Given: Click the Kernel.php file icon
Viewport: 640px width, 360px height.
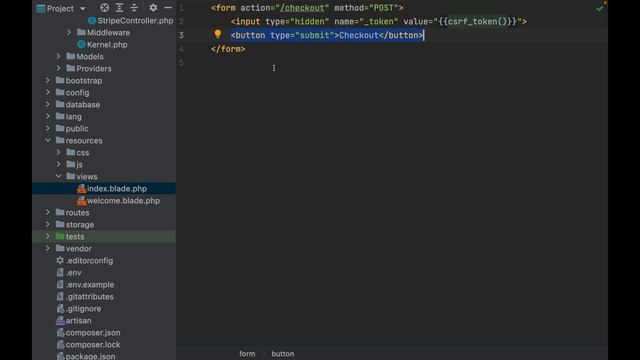Looking at the screenshot, I should (81, 44).
